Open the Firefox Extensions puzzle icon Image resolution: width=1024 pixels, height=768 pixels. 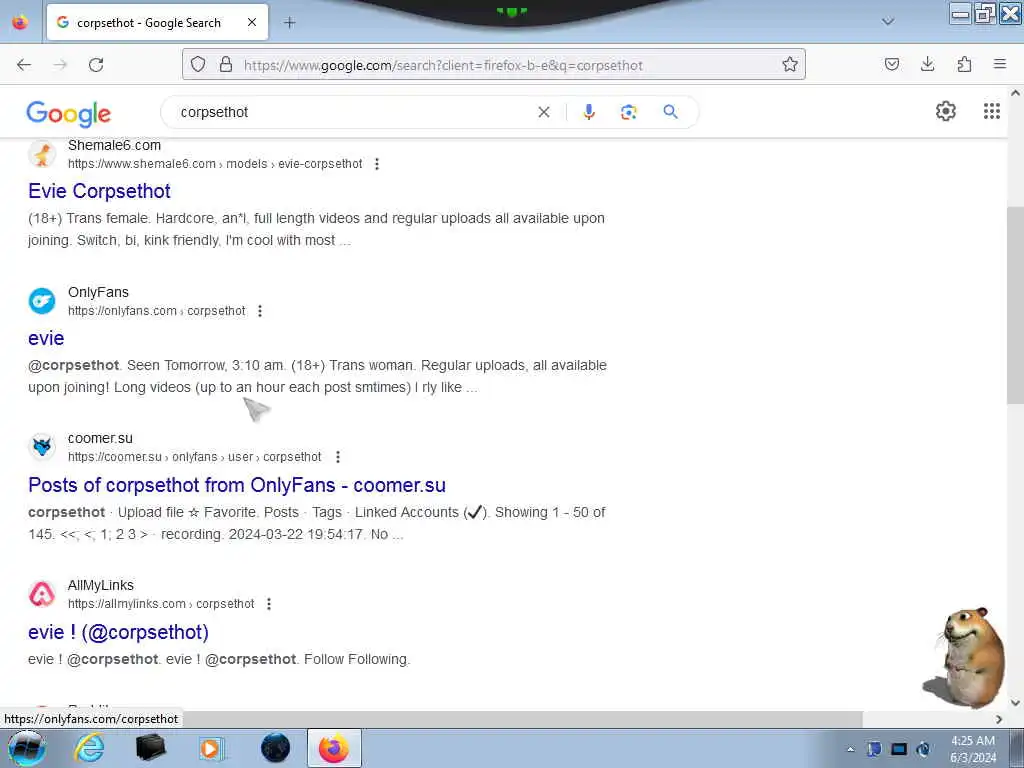click(964, 64)
